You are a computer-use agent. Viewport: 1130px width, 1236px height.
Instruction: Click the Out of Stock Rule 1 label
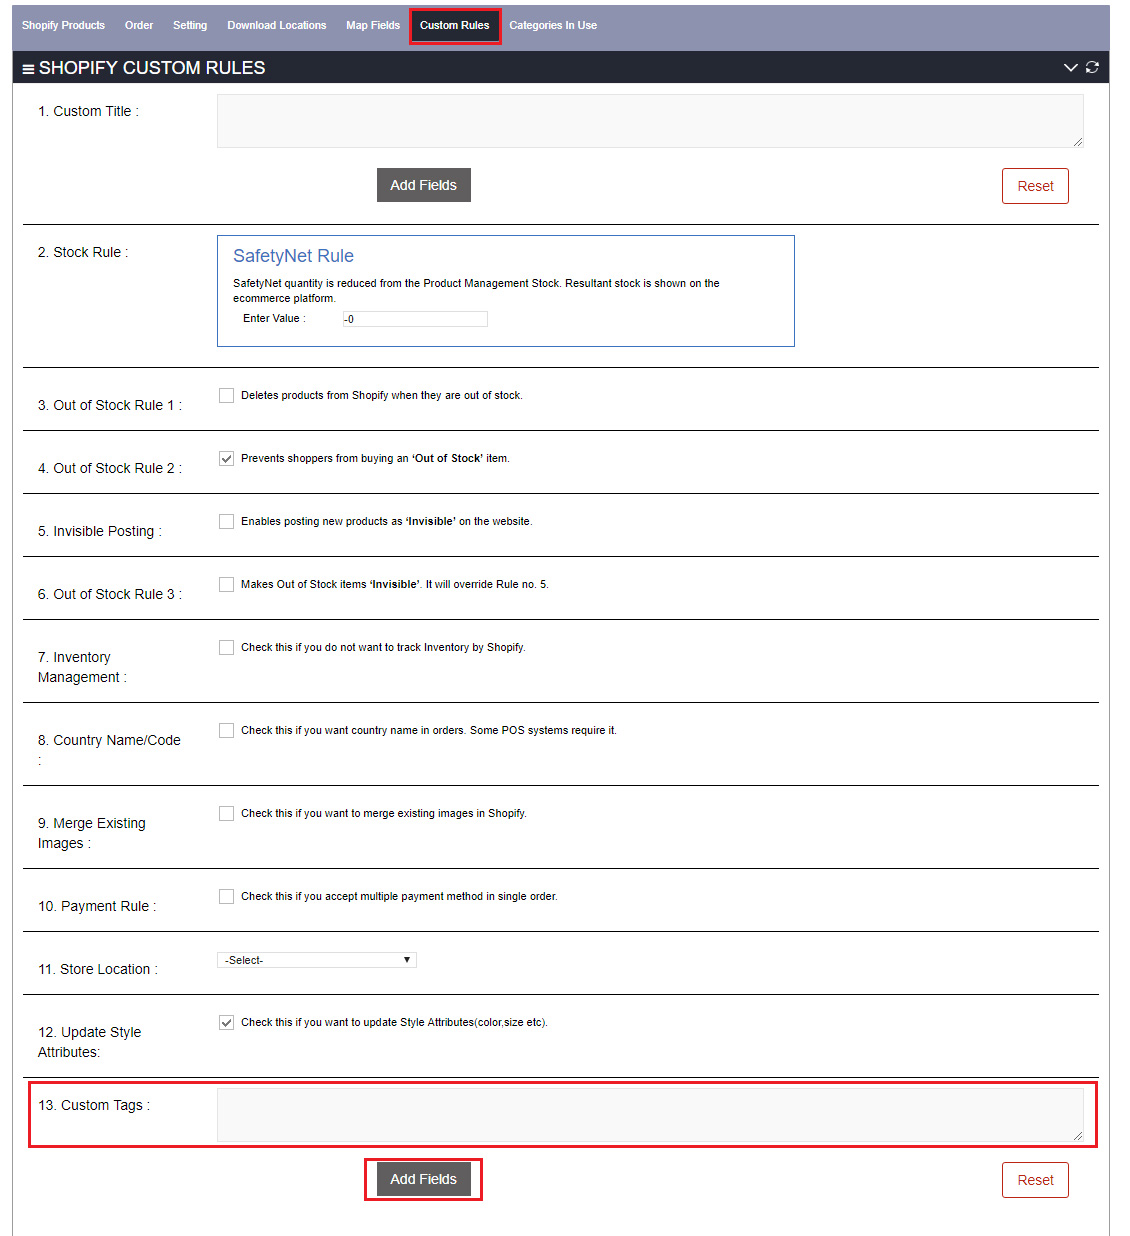tap(110, 405)
